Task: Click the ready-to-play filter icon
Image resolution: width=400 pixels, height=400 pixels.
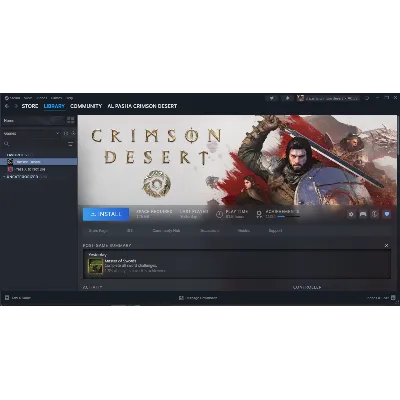Action: tap(73, 133)
